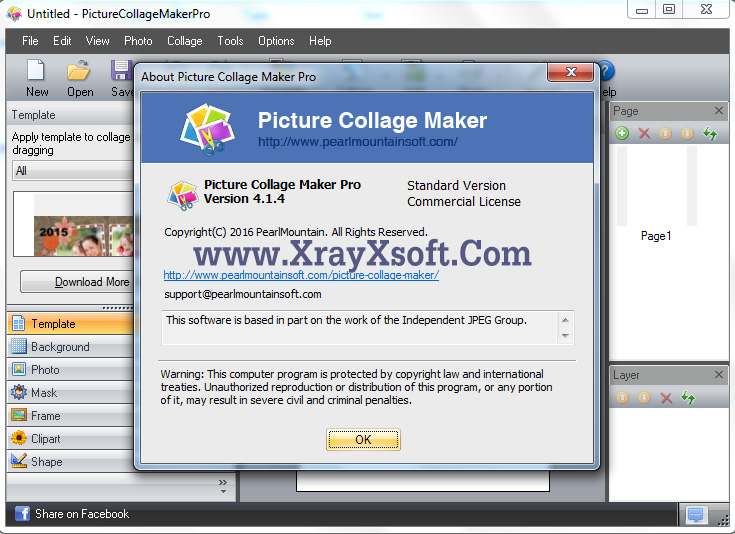Click red delete icon in Page panel
This screenshot has height=534, width=735.
pyautogui.click(x=644, y=133)
